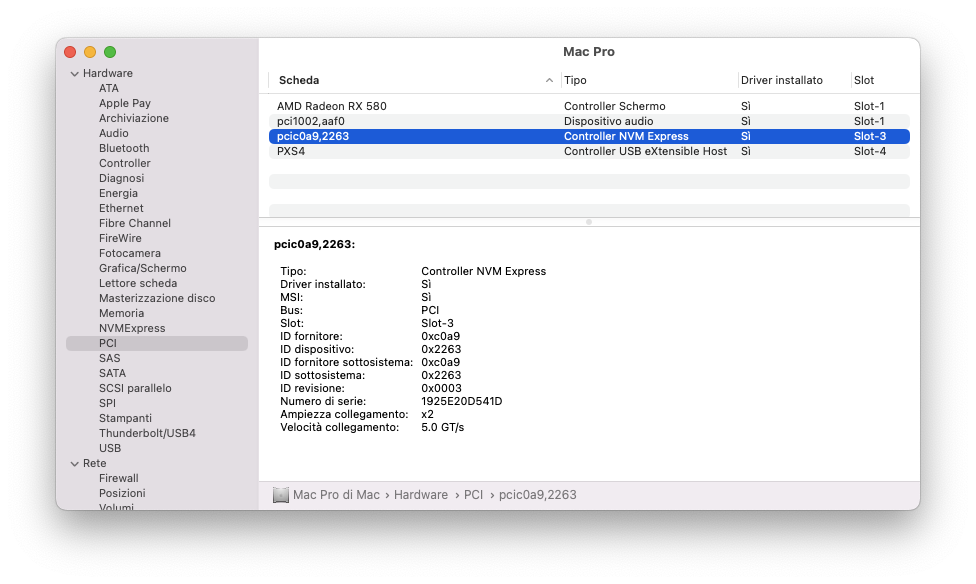Click Mac Pro di Mac in path bar
976x584 pixels.
(x=336, y=495)
